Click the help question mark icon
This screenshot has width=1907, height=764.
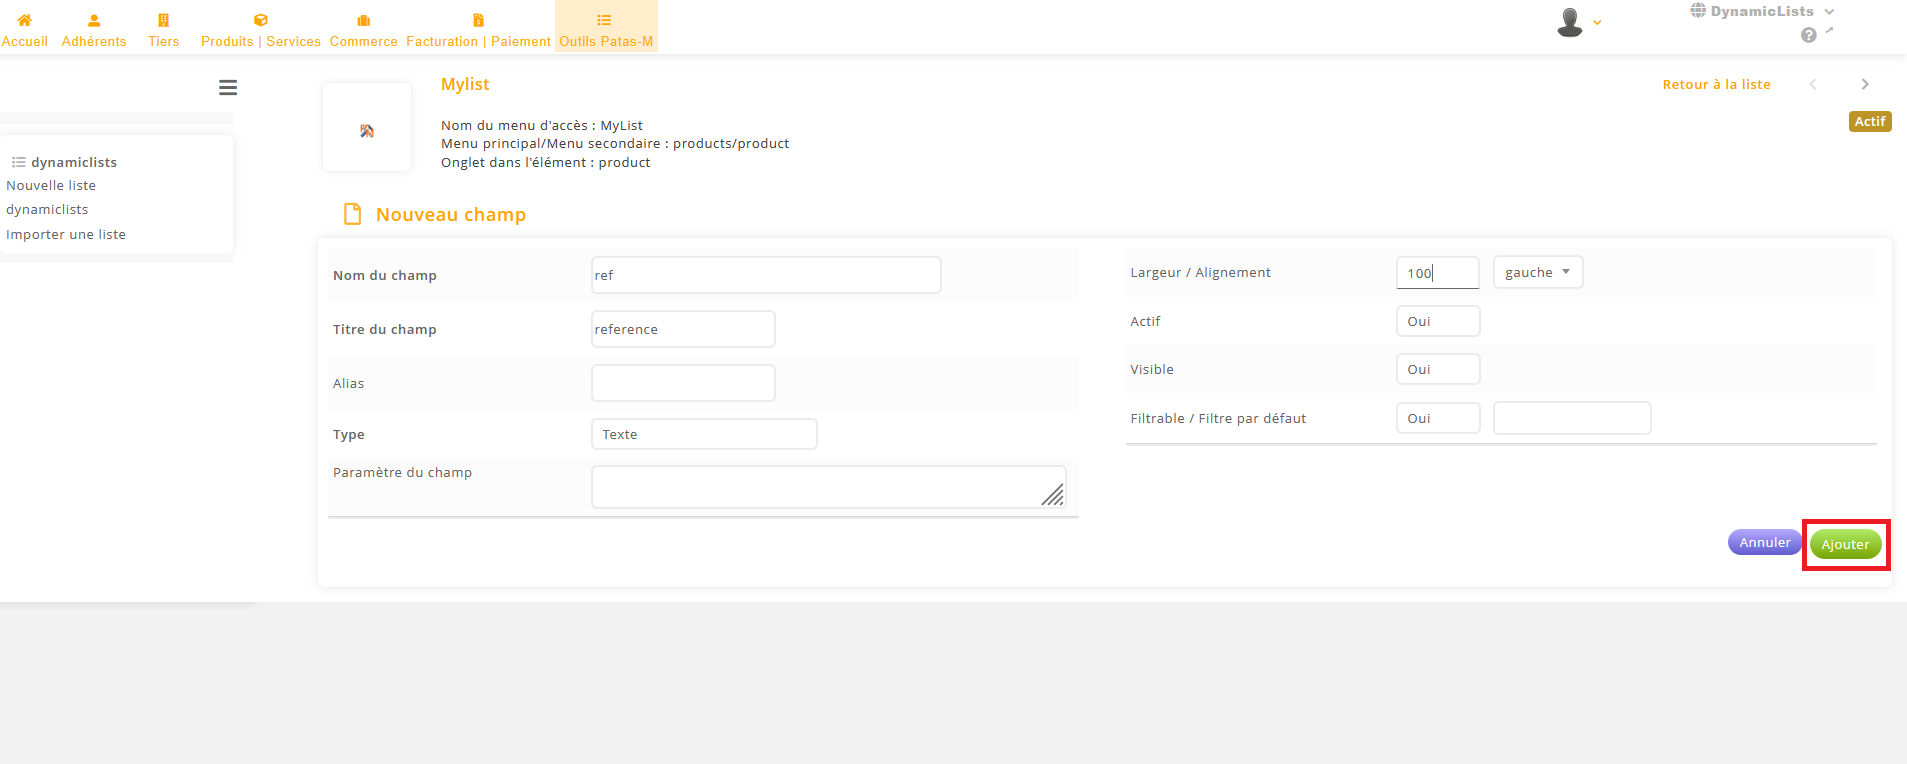(x=1808, y=36)
